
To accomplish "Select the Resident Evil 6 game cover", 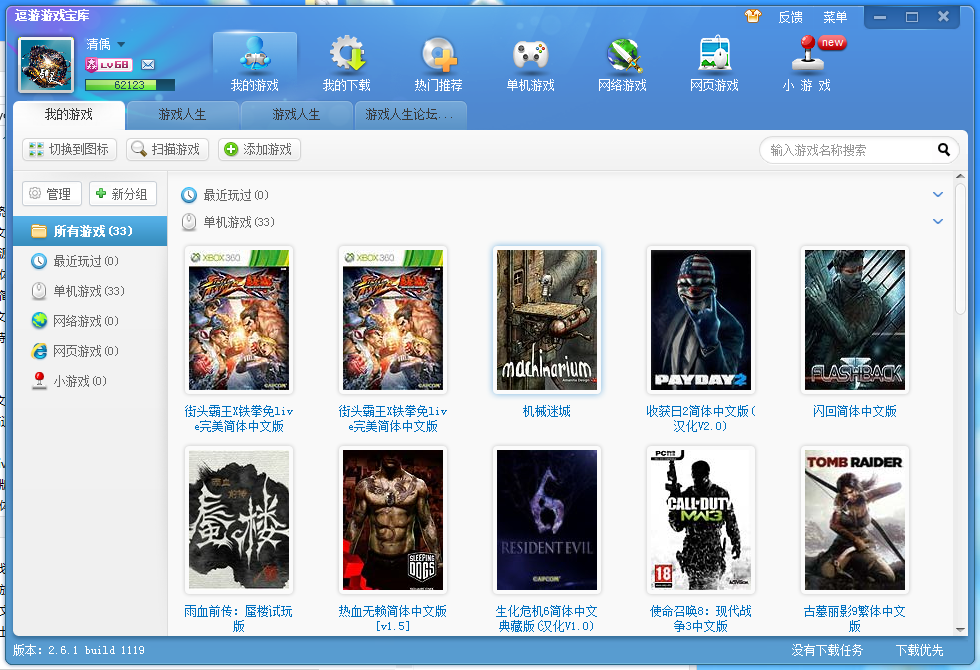I will (547, 520).
